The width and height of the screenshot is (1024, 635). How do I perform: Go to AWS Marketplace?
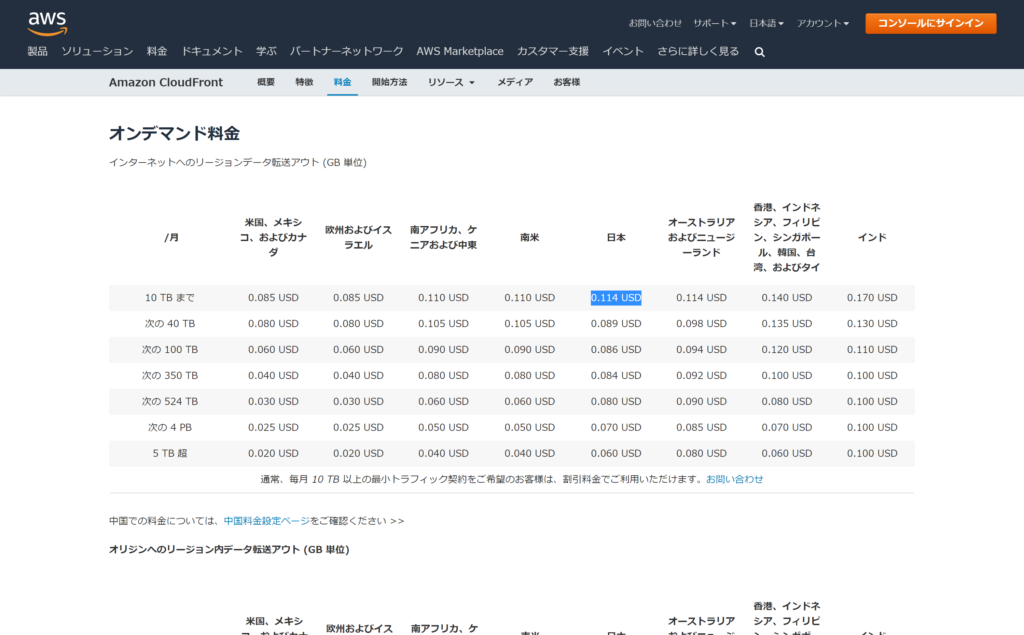tap(460, 51)
